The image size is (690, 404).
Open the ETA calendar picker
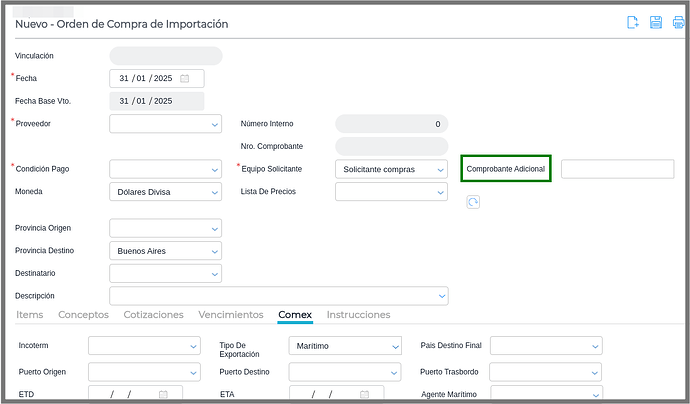coord(364,395)
